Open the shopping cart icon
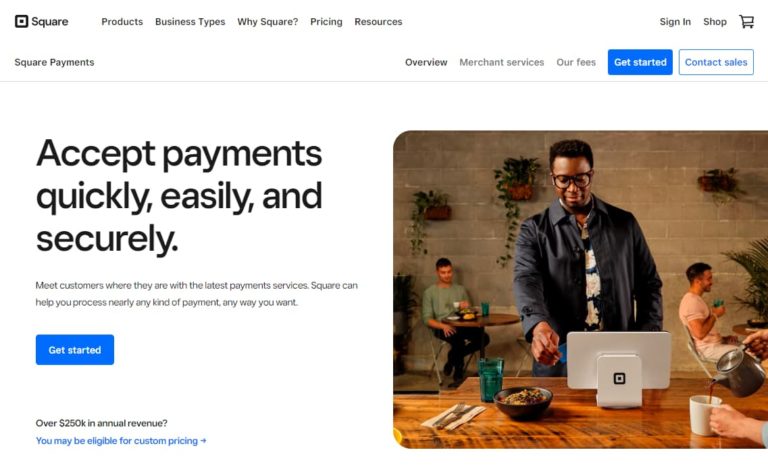 point(746,22)
